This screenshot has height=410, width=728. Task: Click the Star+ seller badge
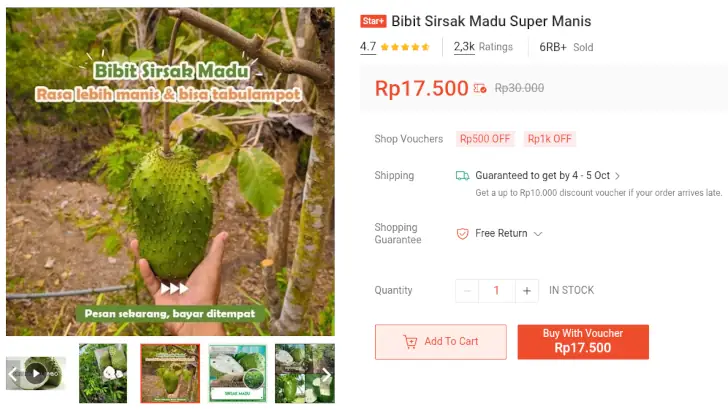click(x=373, y=22)
